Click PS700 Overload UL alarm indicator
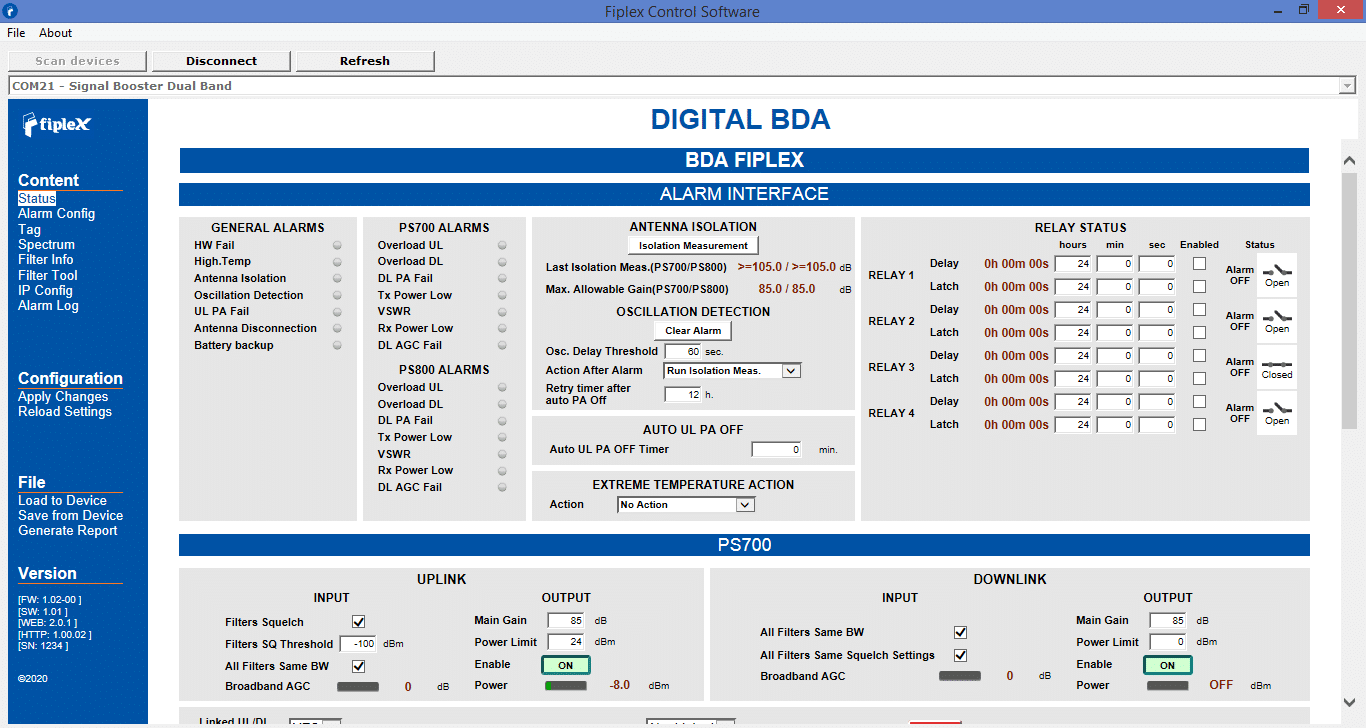1366x728 pixels. [502, 245]
